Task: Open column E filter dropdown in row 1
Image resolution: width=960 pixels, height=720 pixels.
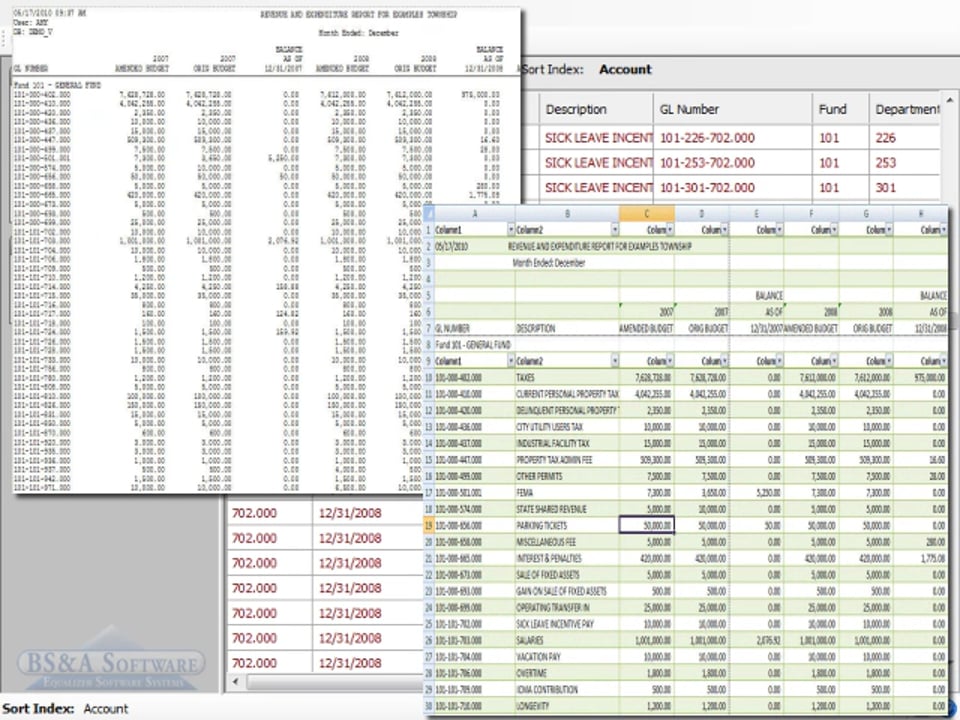Action: pos(779,230)
